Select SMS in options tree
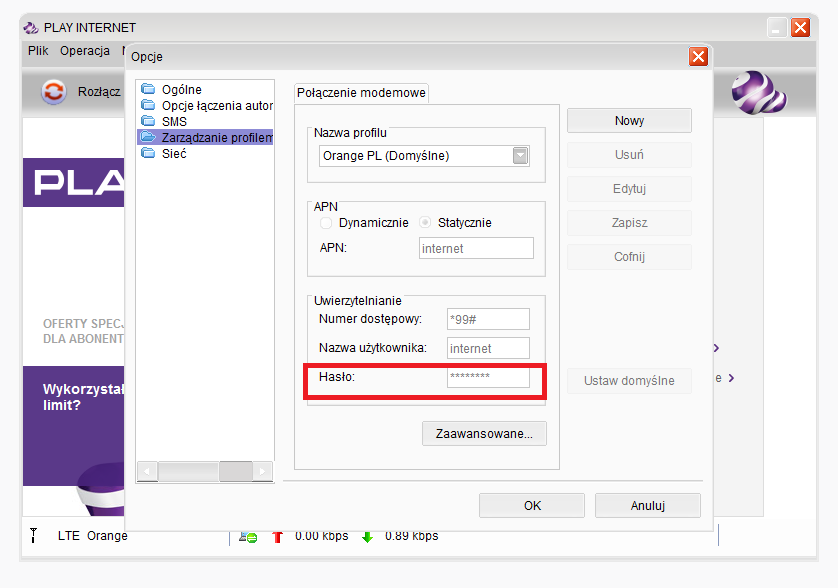Viewport: 838px width, 588px height. [174, 121]
